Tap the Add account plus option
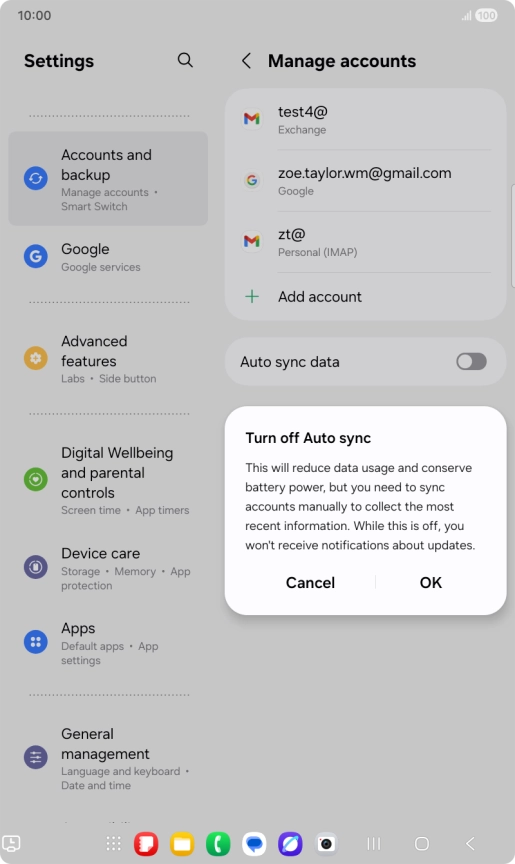The height and width of the screenshot is (864, 515). pos(366,296)
